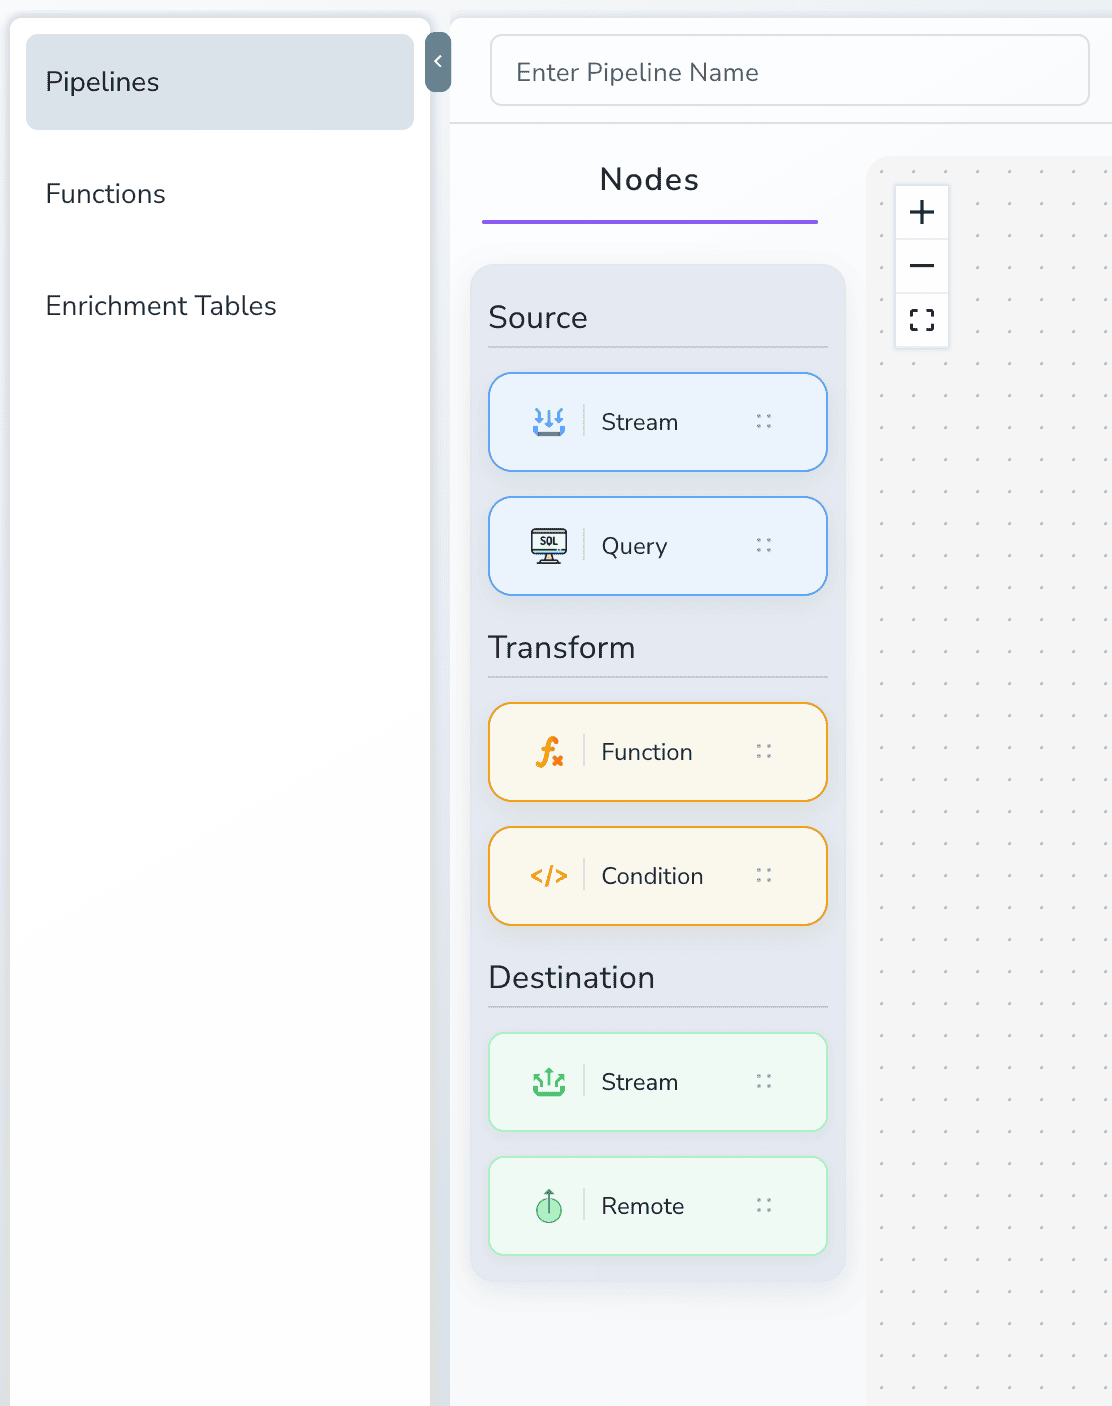
Task: Click the Function node drag handle
Action: point(764,751)
